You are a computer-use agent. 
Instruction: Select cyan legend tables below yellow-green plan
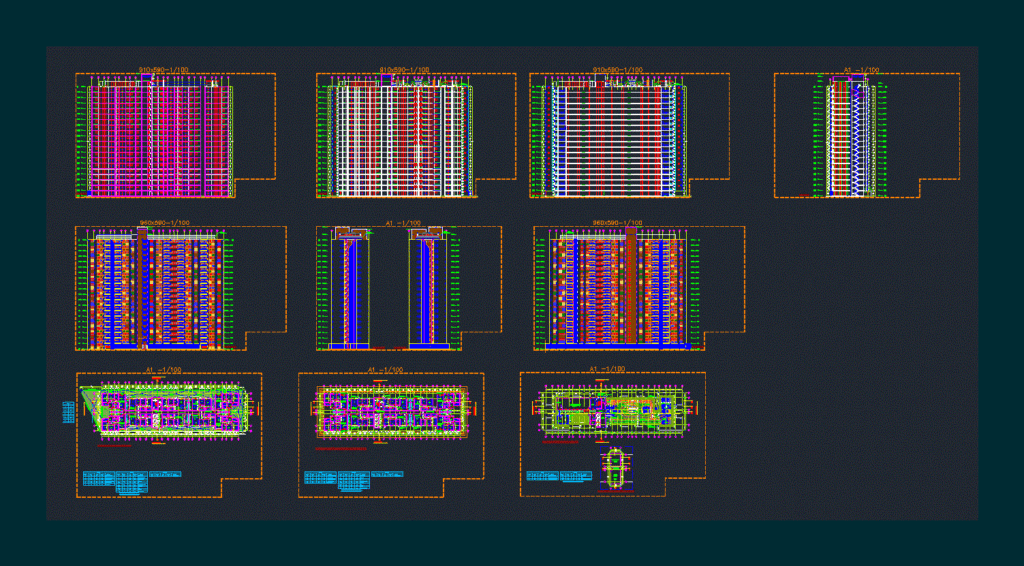(559, 476)
